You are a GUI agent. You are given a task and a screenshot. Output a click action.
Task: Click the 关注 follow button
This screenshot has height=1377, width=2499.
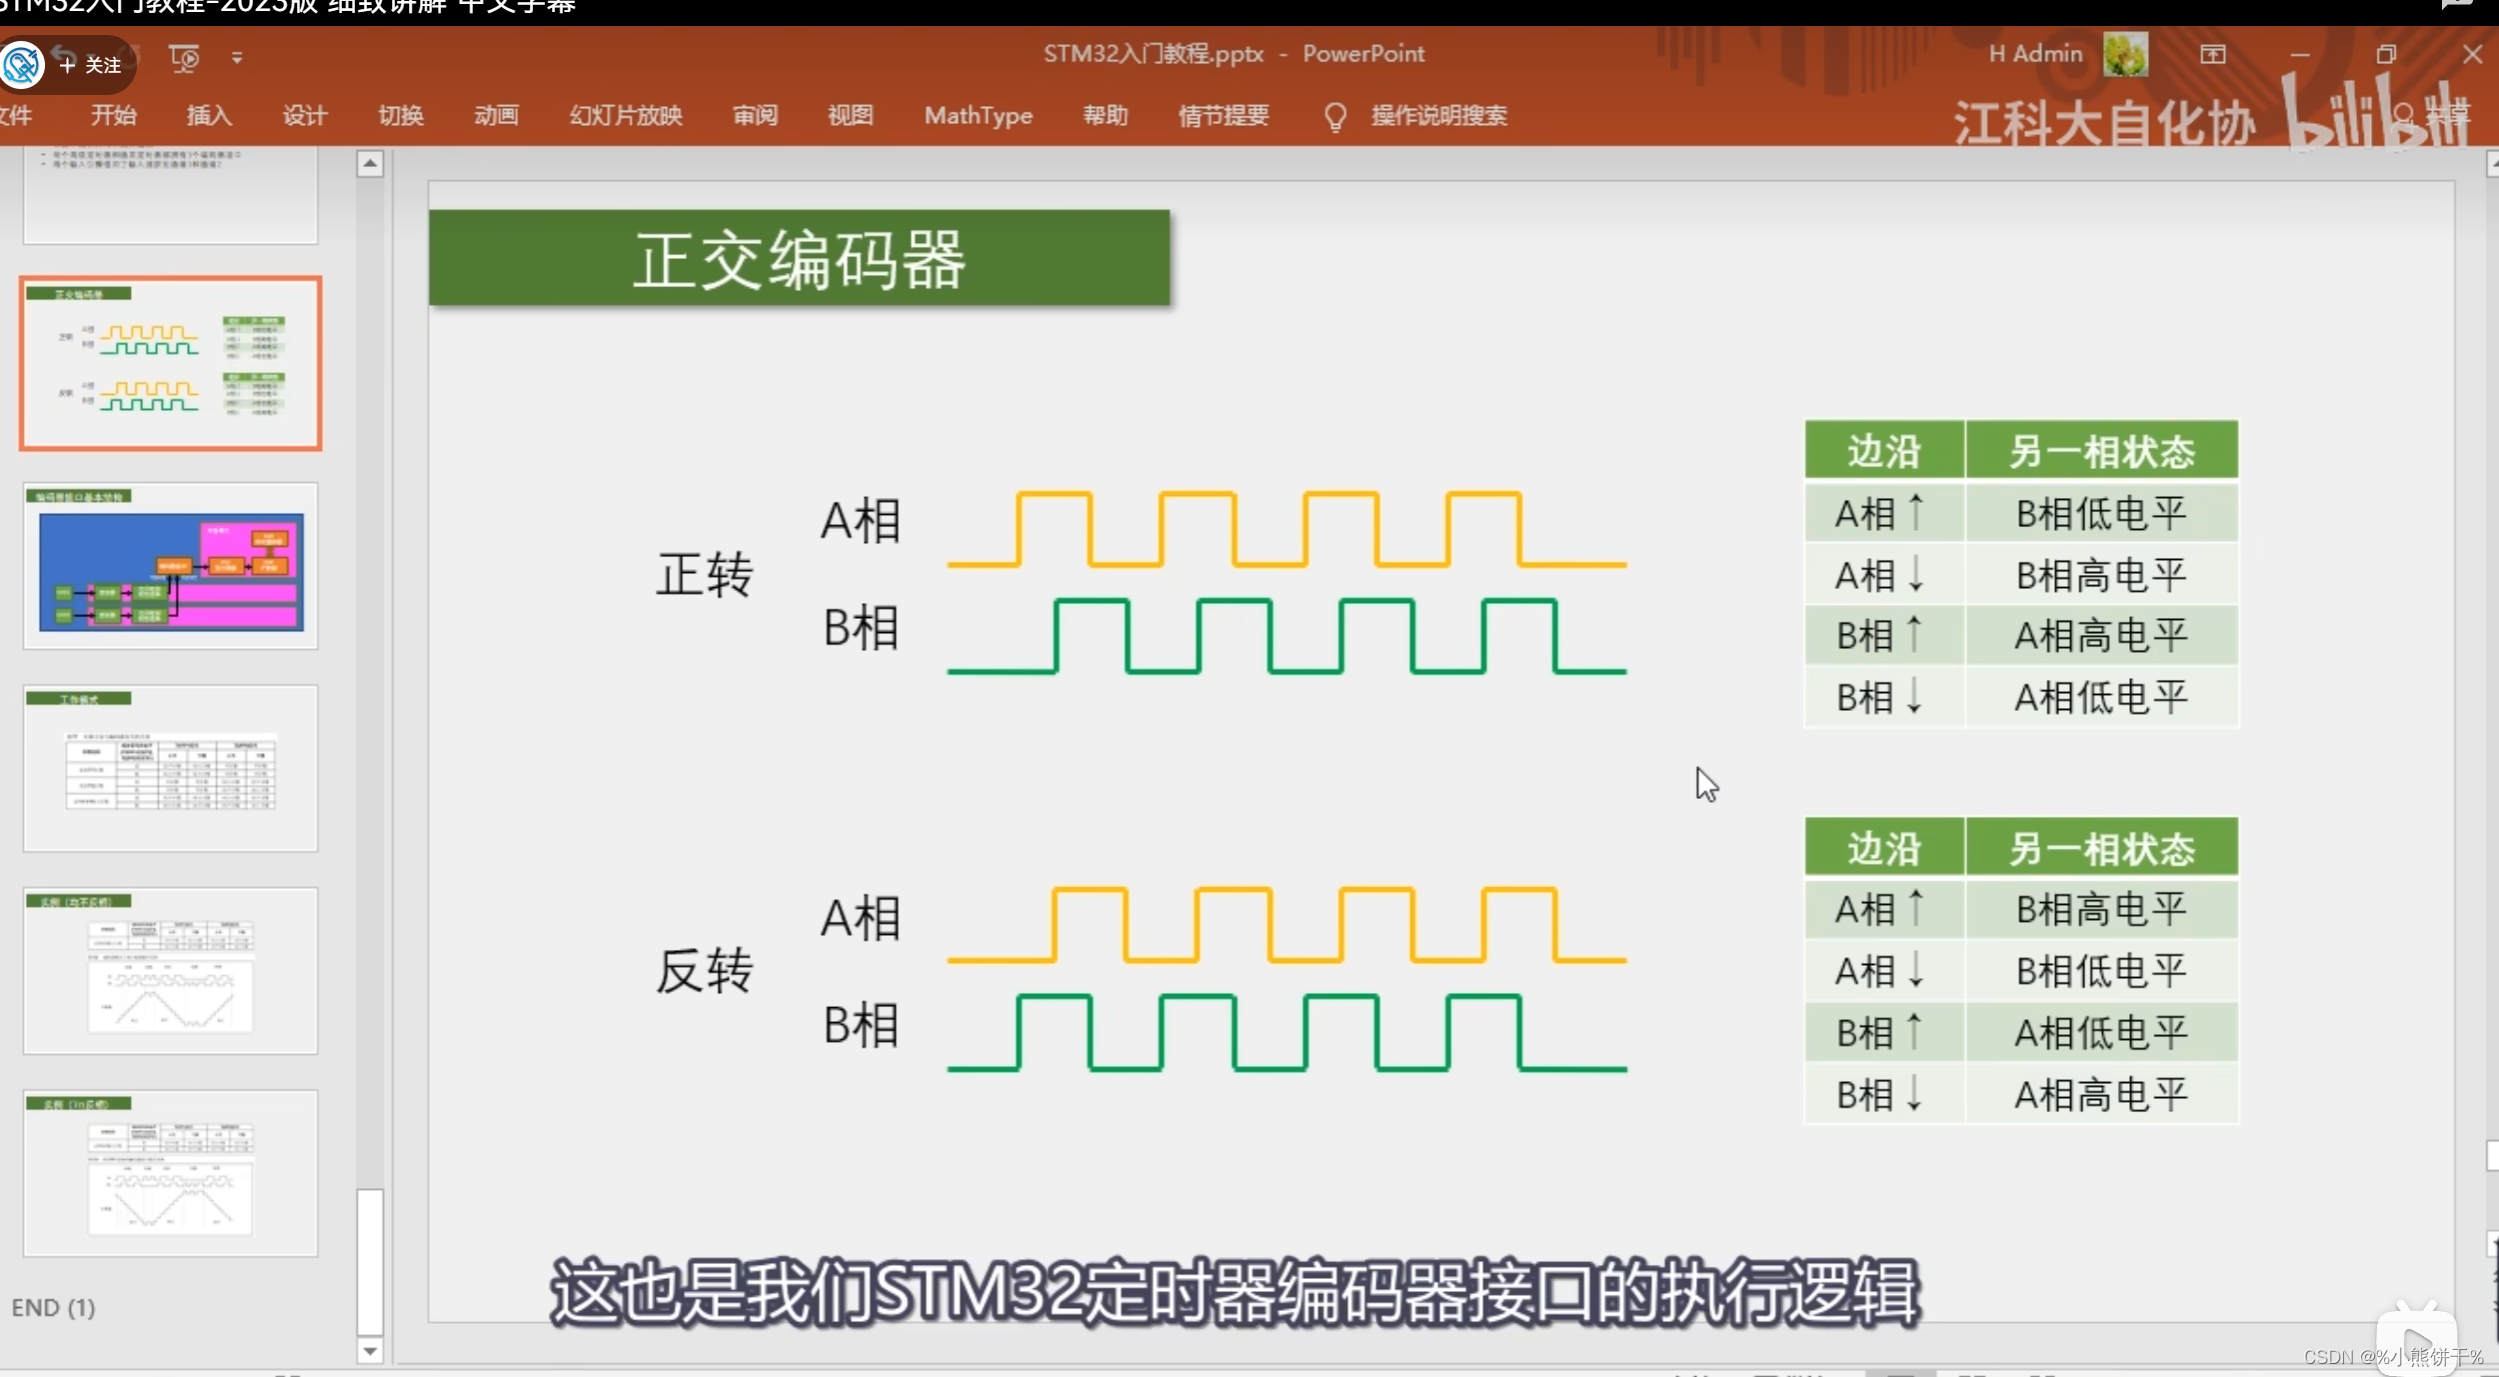(92, 65)
